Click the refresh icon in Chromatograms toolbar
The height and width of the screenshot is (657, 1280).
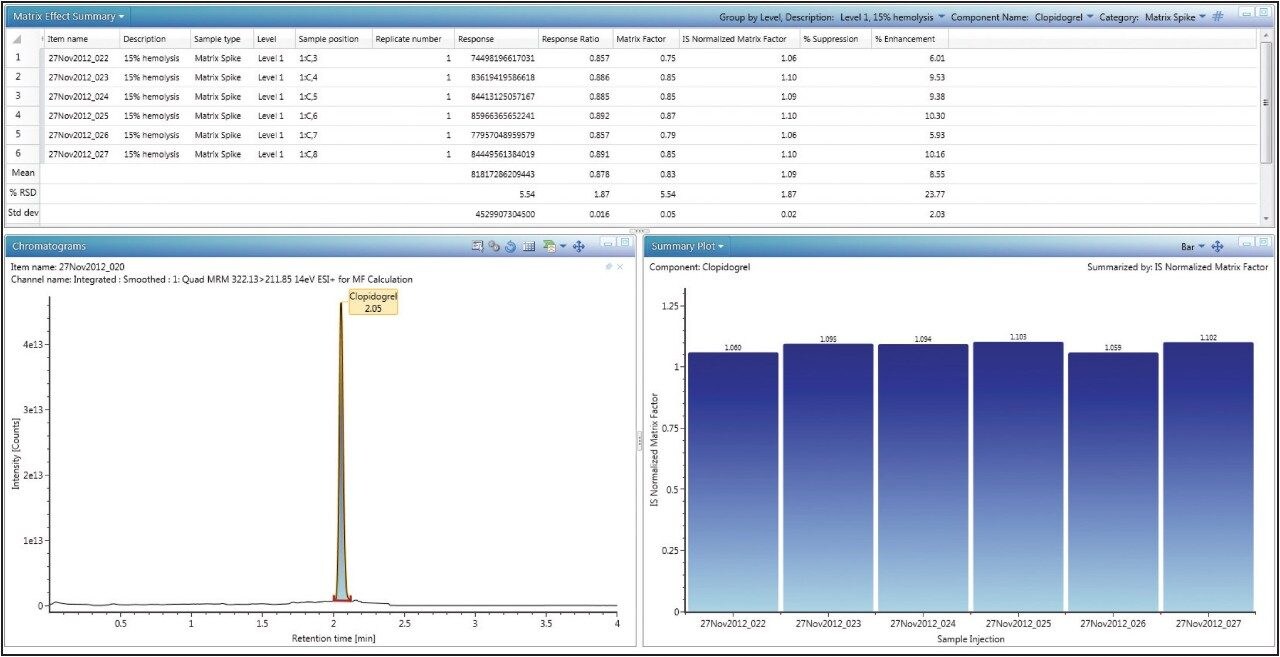[510, 246]
